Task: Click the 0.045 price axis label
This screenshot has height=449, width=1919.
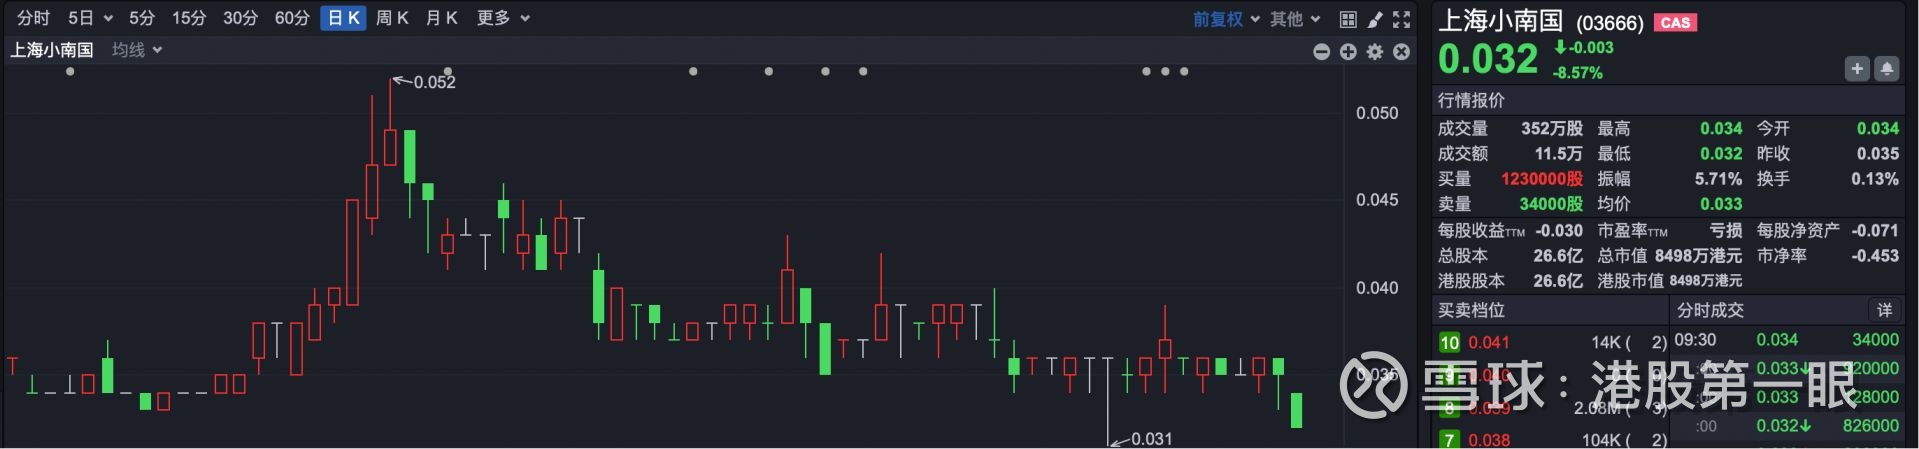Action: [1377, 200]
